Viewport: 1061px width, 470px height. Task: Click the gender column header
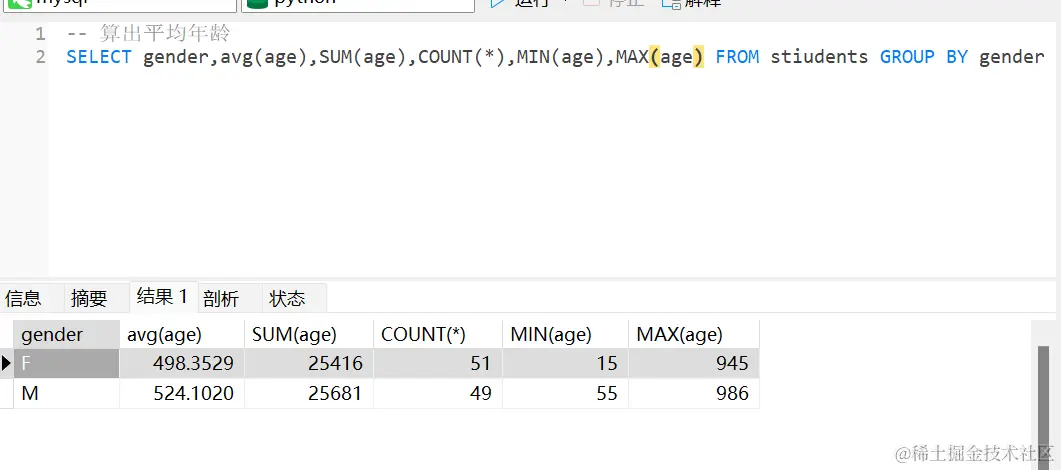pyautogui.click(x=66, y=334)
